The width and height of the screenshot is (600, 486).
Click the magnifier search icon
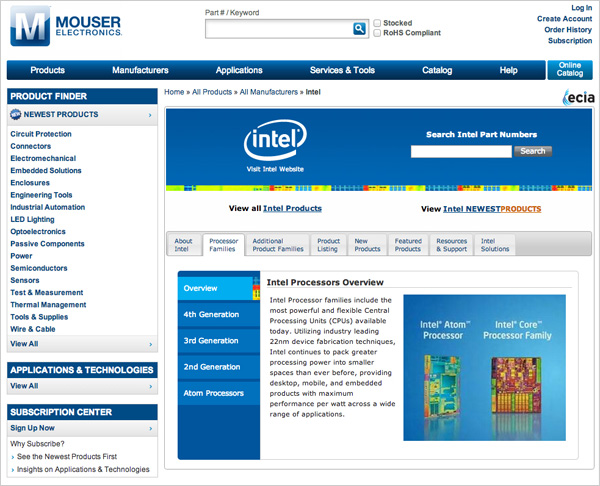click(x=359, y=29)
